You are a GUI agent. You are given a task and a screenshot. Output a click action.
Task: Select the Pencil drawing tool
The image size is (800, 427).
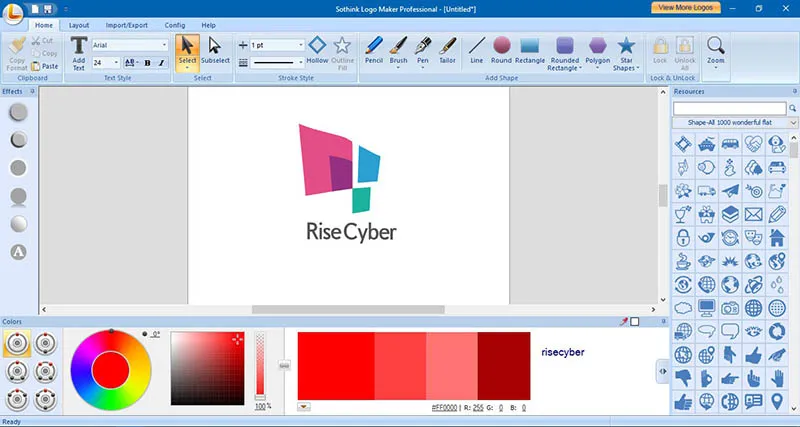pyautogui.click(x=373, y=51)
